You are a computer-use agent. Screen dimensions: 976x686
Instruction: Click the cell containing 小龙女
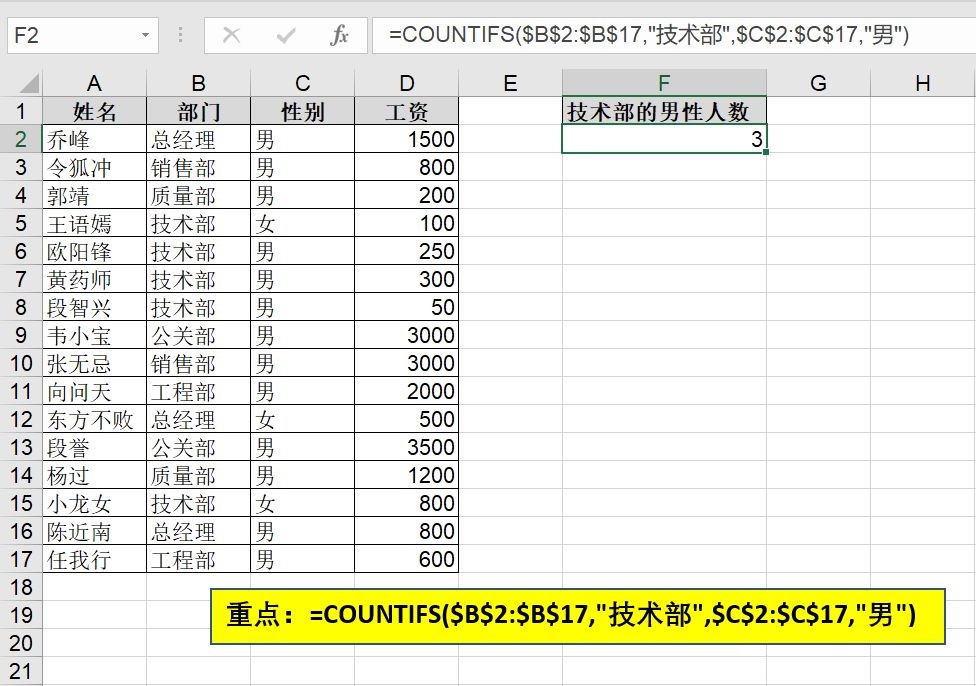click(94, 503)
